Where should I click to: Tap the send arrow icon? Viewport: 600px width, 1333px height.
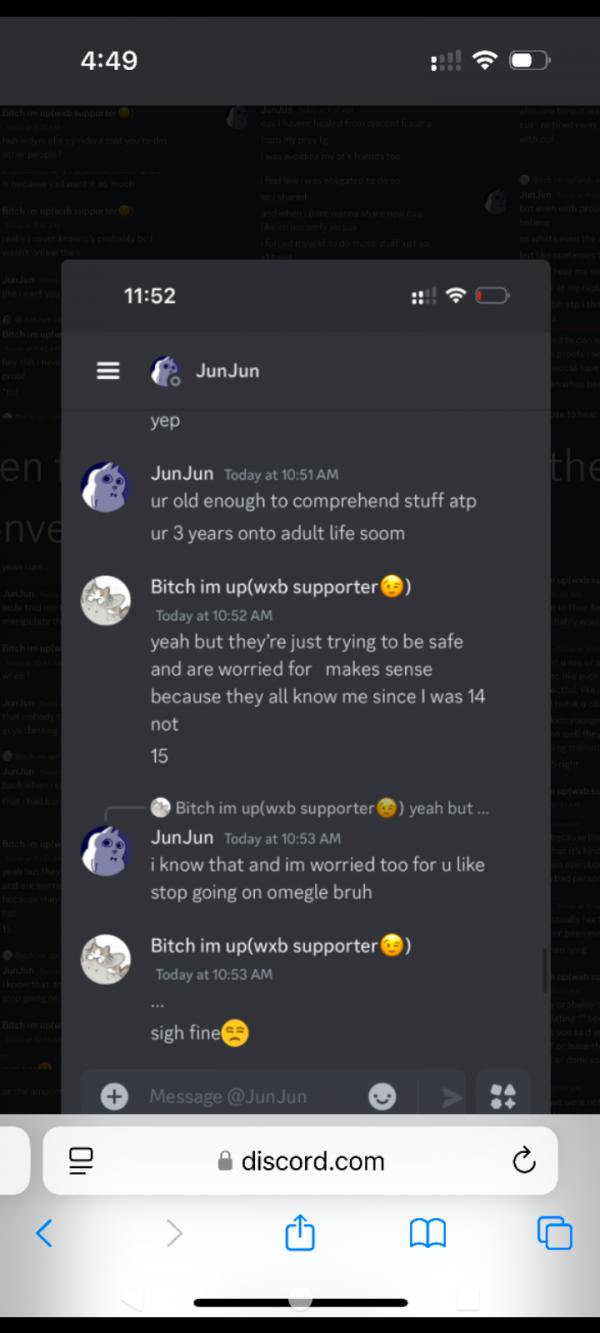click(453, 1097)
